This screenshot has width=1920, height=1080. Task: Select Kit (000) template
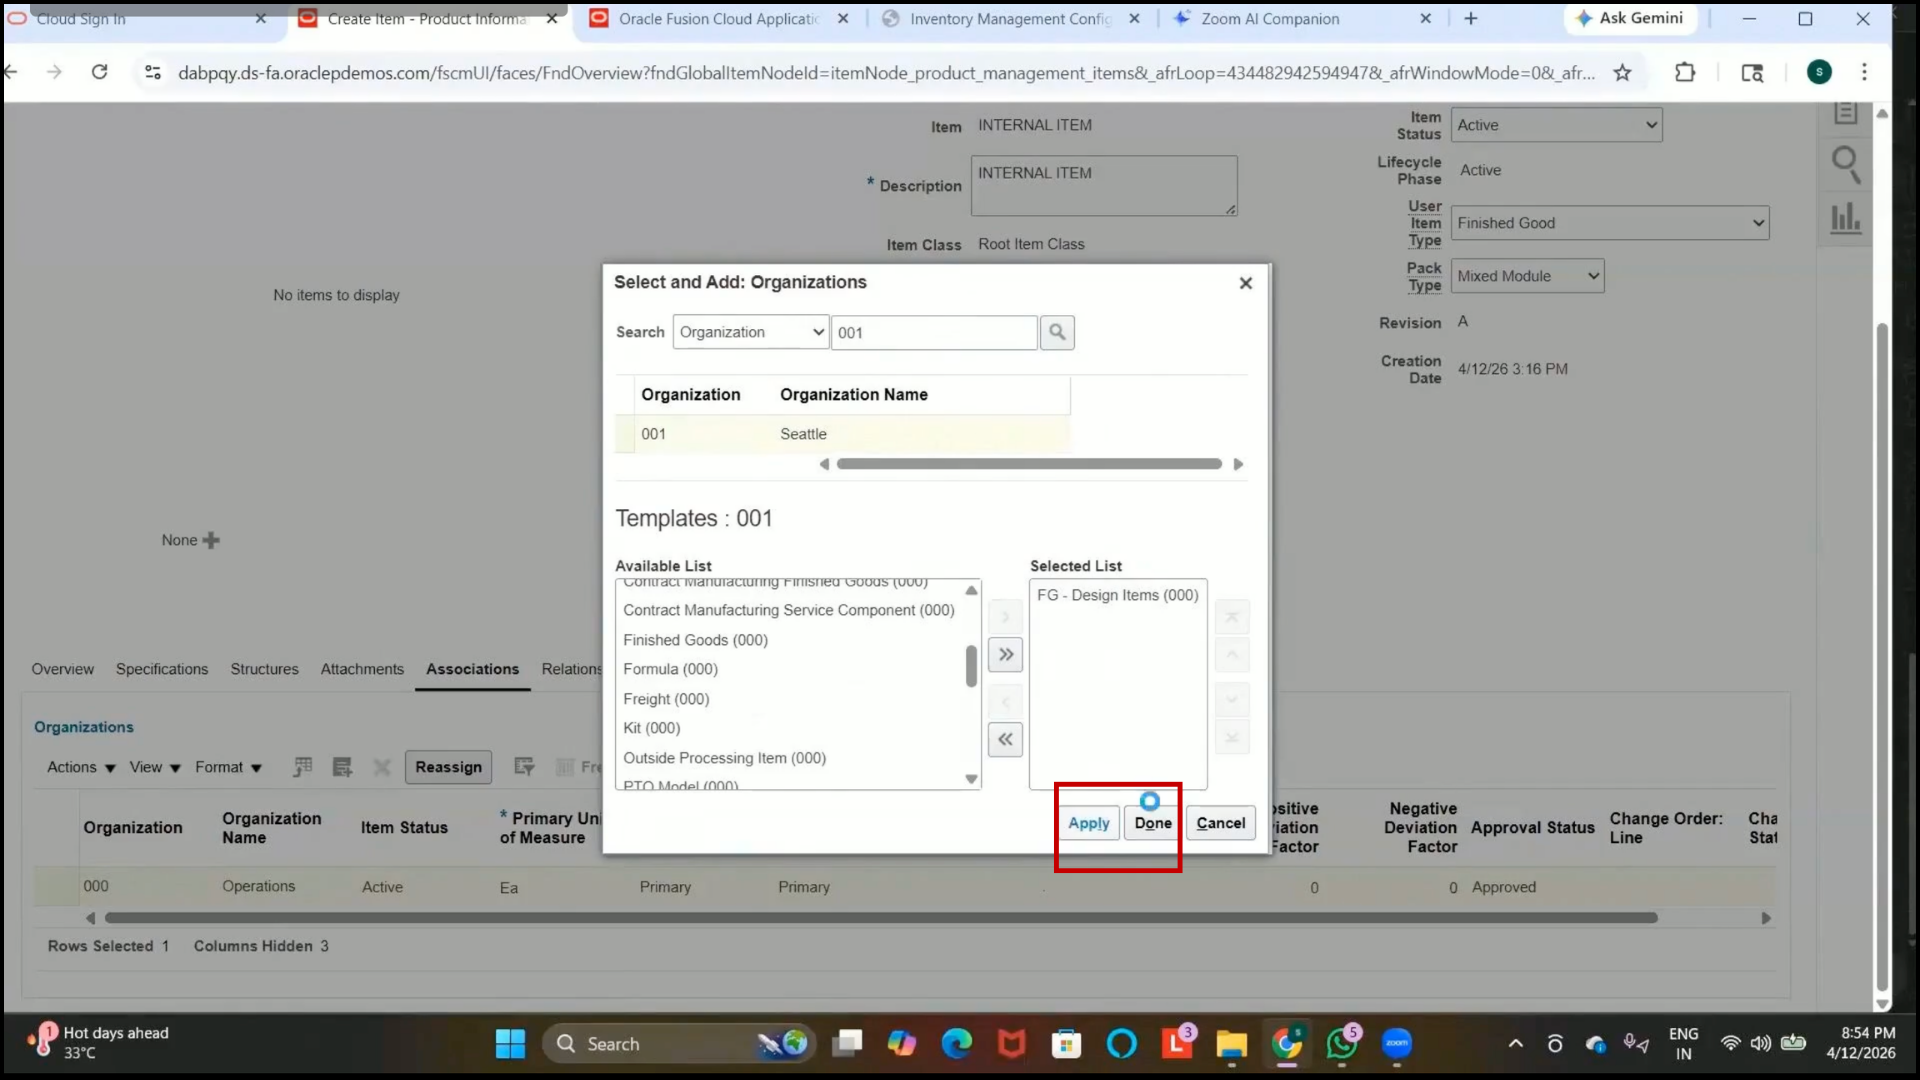pyautogui.click(x=651, y=728)
